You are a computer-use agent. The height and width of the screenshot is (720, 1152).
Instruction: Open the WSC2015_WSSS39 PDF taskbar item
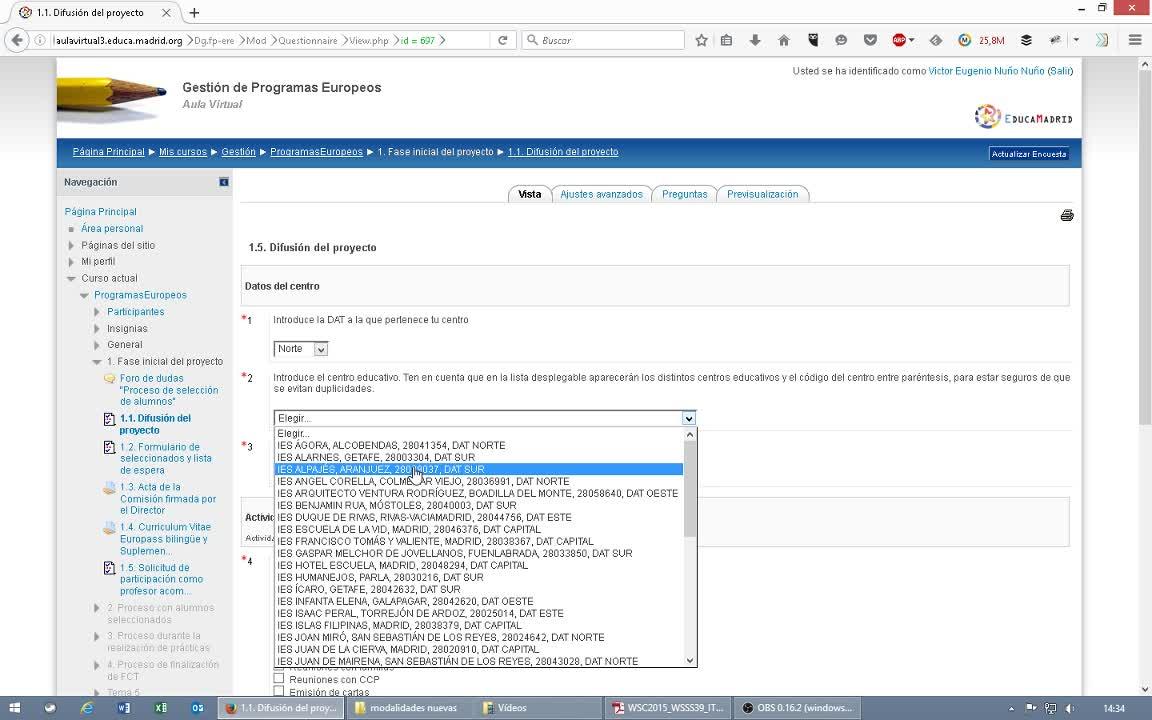point(669,708)
